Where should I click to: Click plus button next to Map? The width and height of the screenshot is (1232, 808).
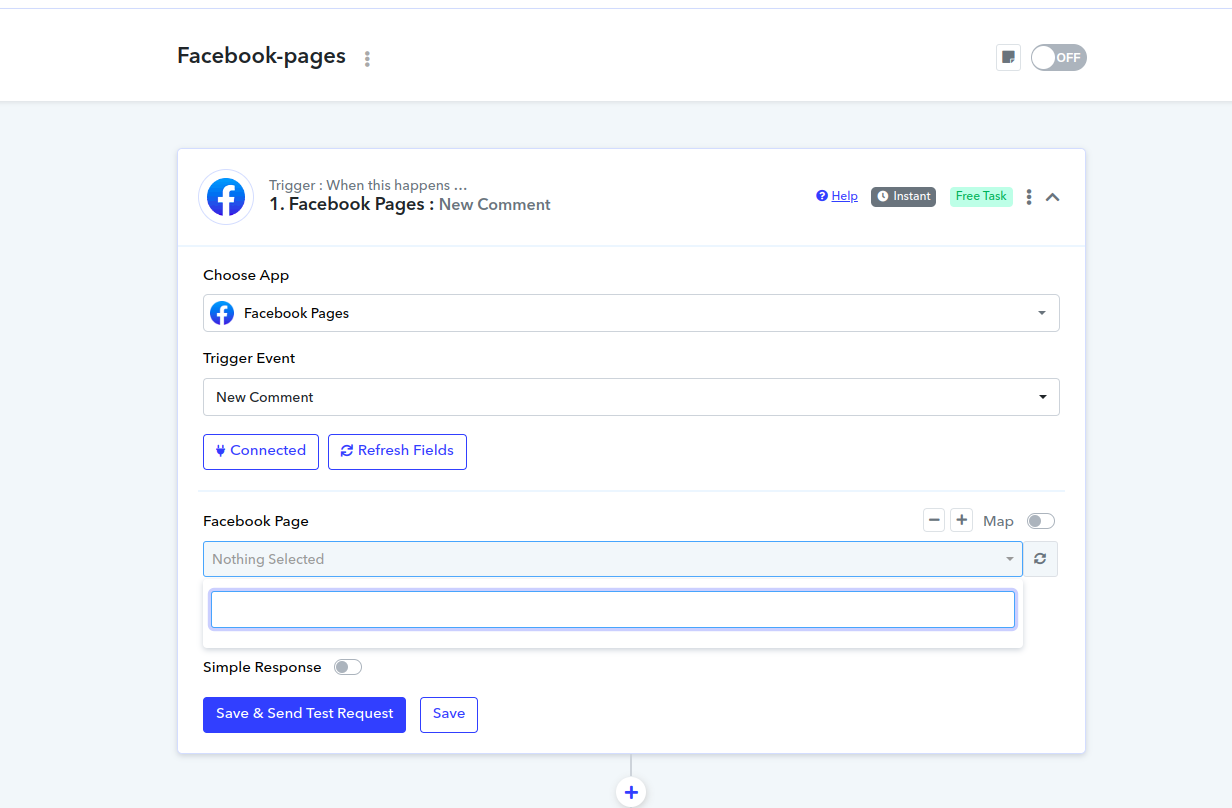961,520
